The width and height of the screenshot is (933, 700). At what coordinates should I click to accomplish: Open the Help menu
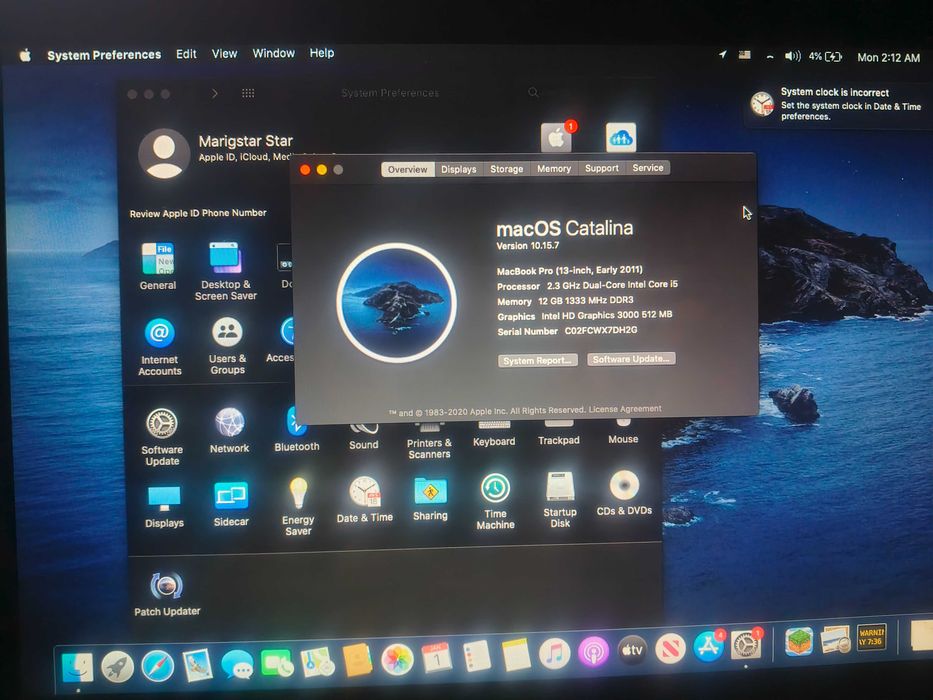(322, 53)
